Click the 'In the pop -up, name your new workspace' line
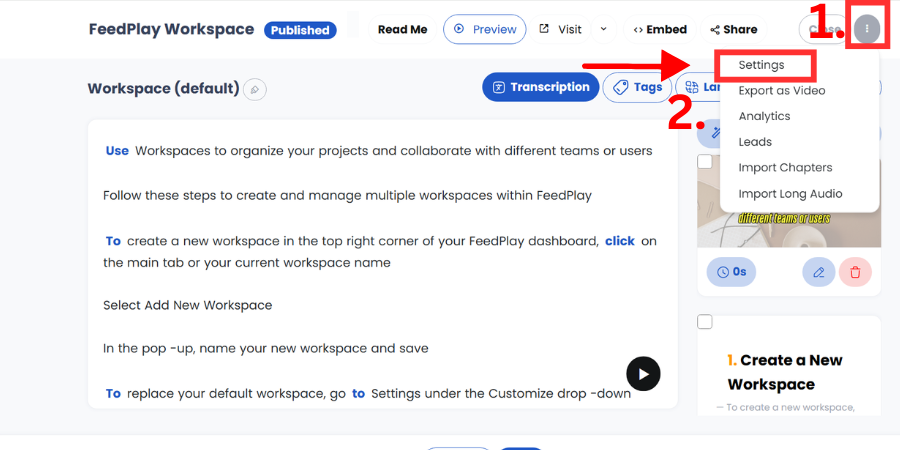This screenshot has width=900, height=450. (266, 348)
